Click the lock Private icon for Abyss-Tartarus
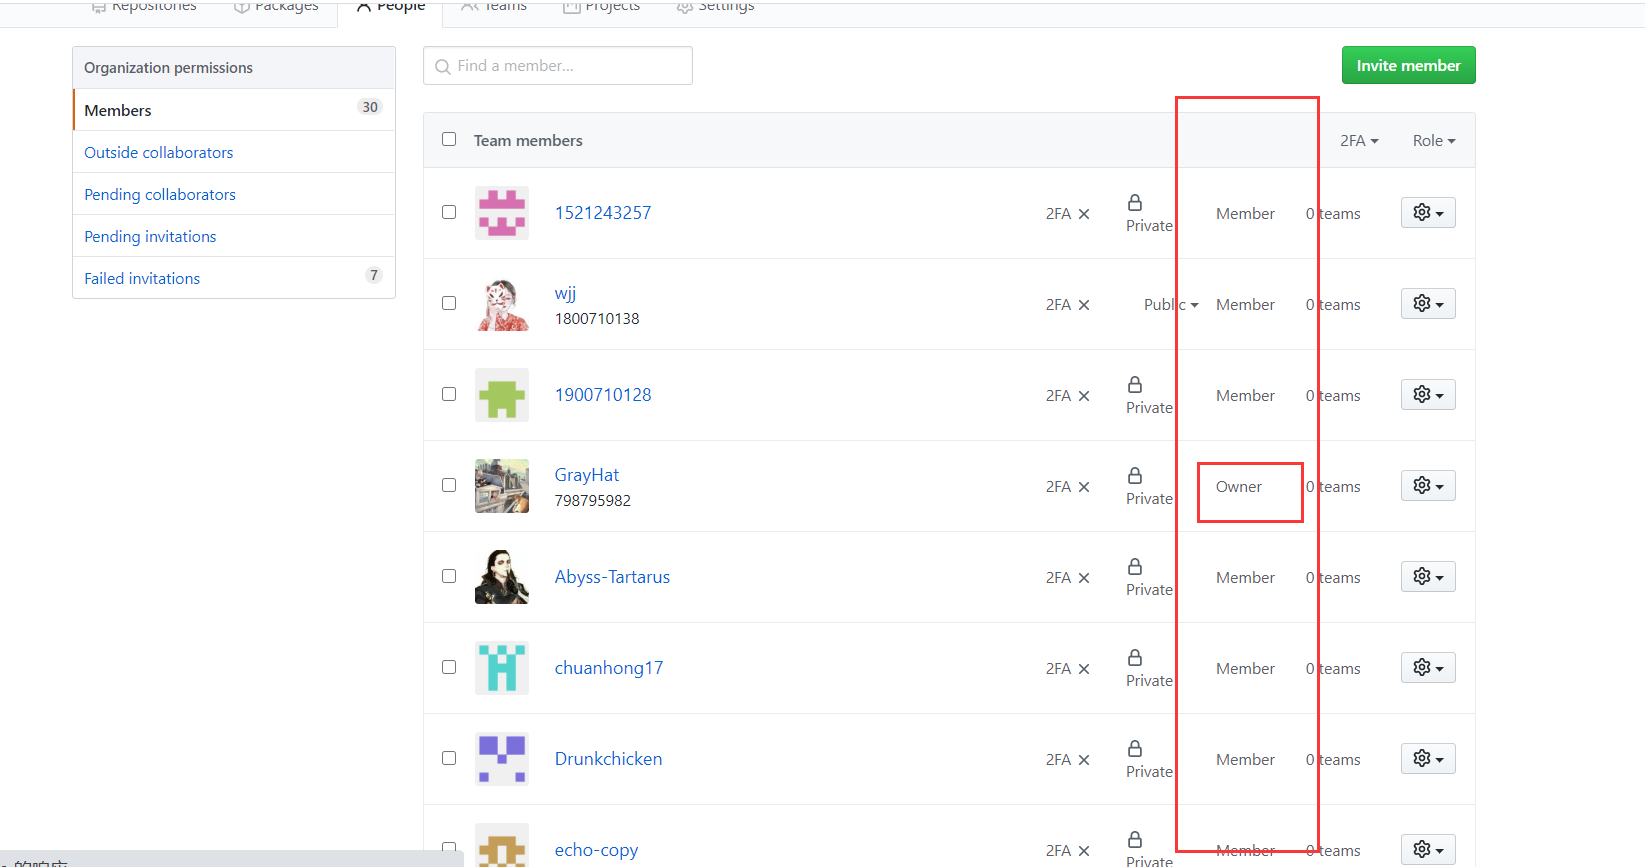1645x867 pixels. pos(1135,567)
